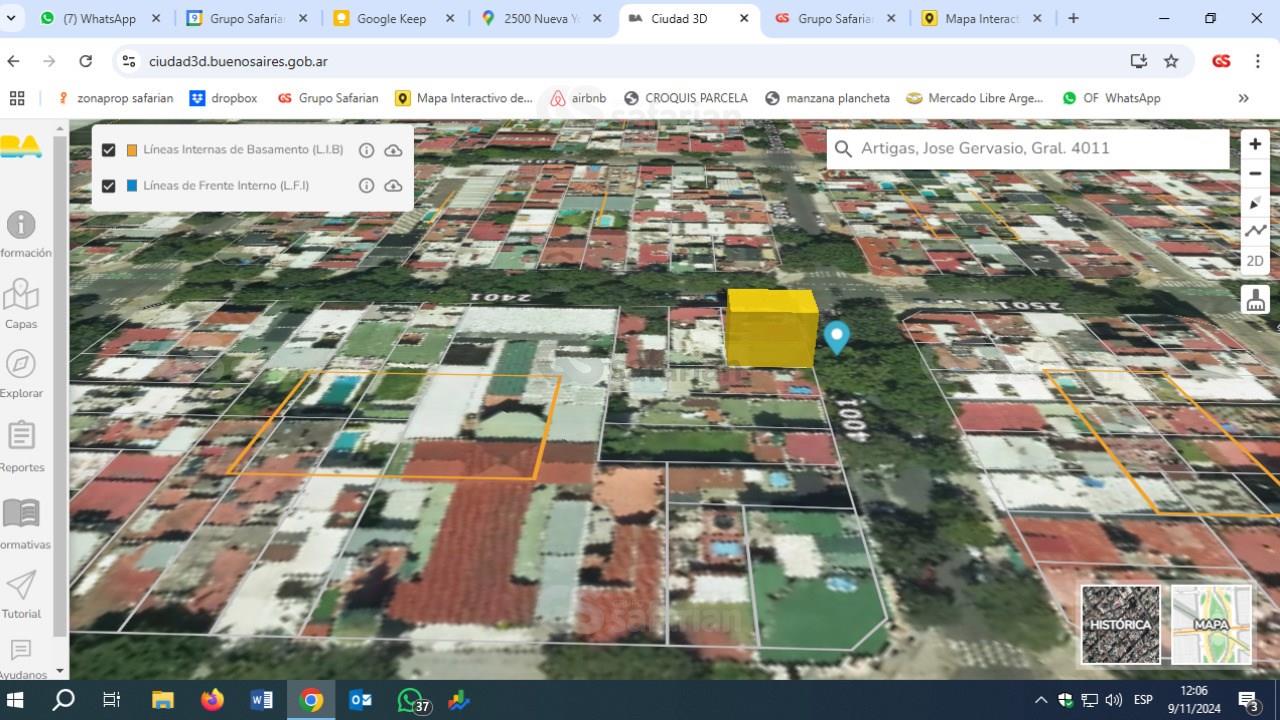
Task: Open the Chrome apps grid icon
Action: click(x=17, y=98)
